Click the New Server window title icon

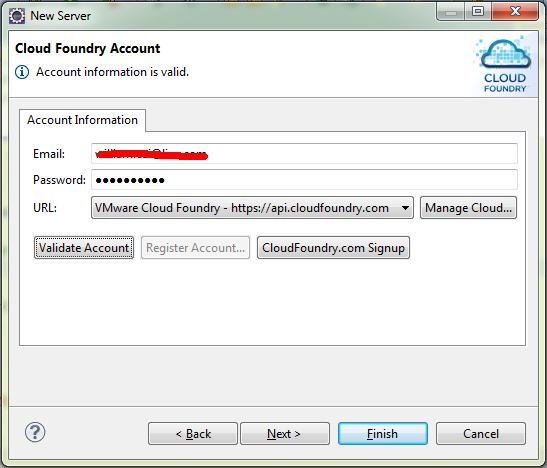(17, 16)
